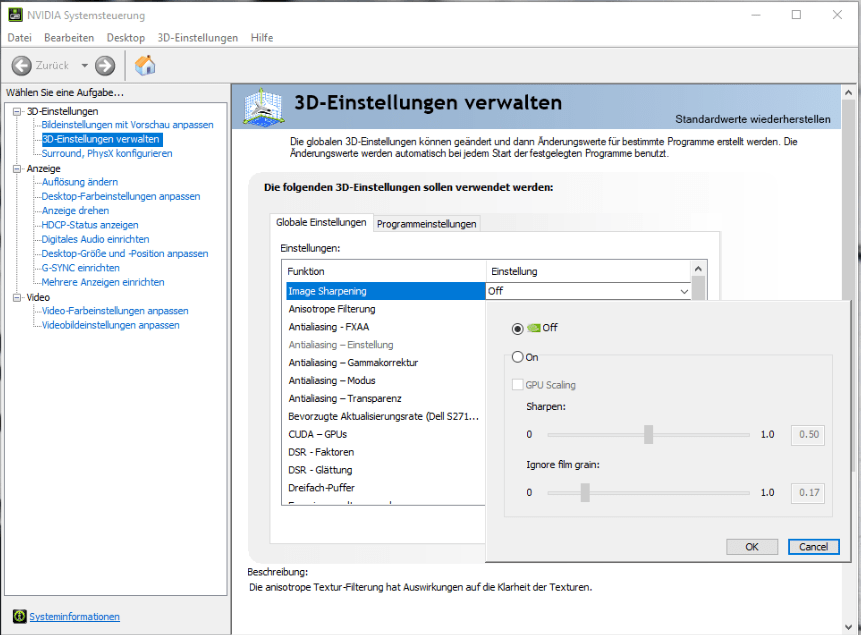Click the Sharpen value field 0.50
The image size is (861, 635).
pyautogui.click(x=808, y=435)
